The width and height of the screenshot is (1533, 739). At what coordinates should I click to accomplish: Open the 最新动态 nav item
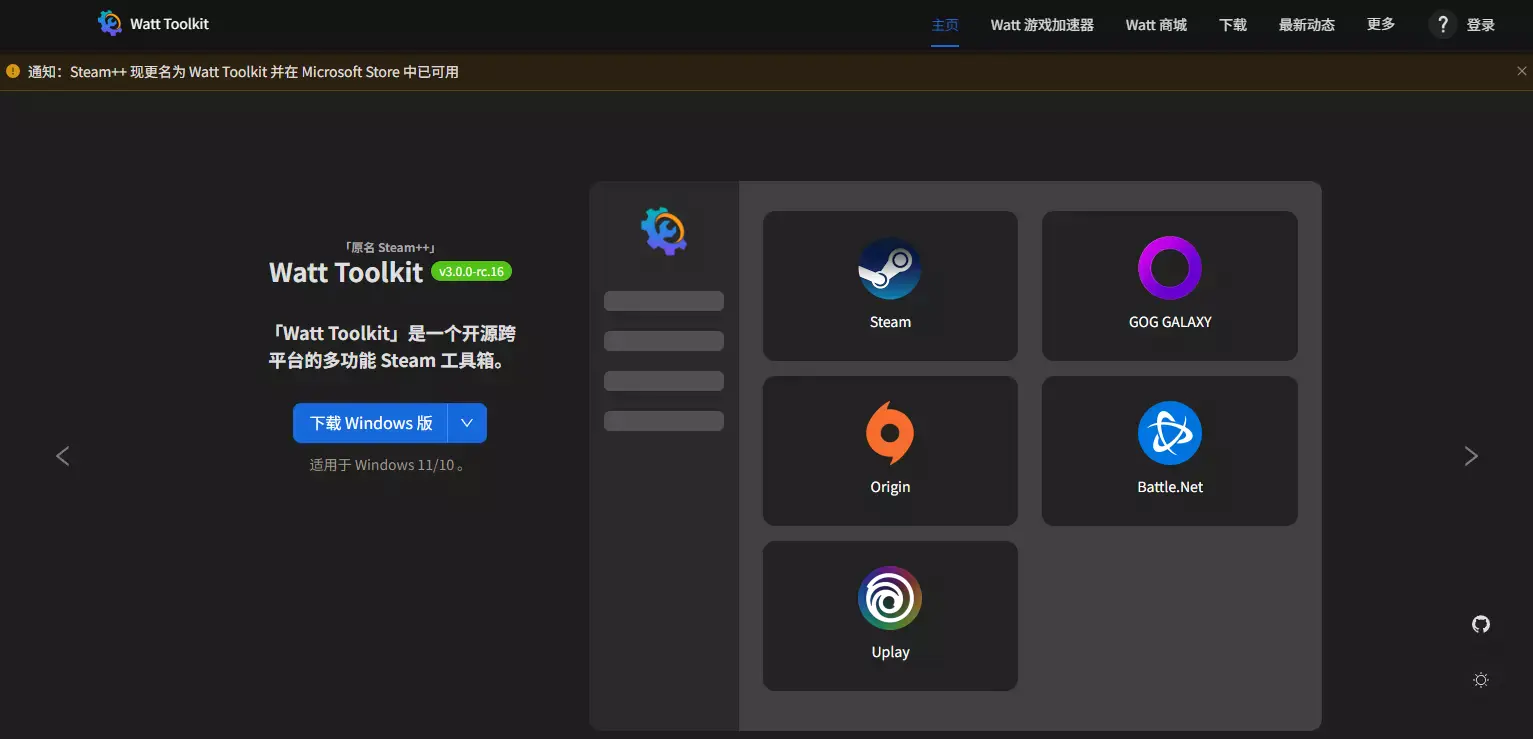tap(1306, 24)
